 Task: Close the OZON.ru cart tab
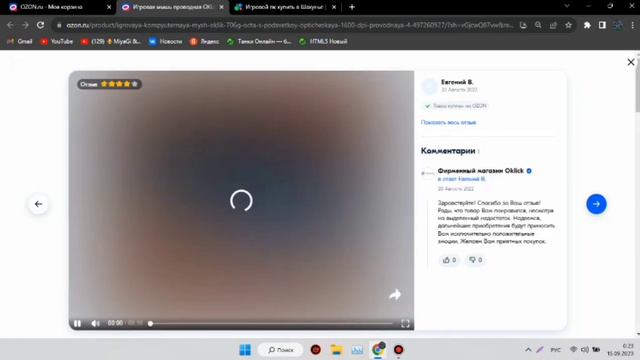point(109,7)
